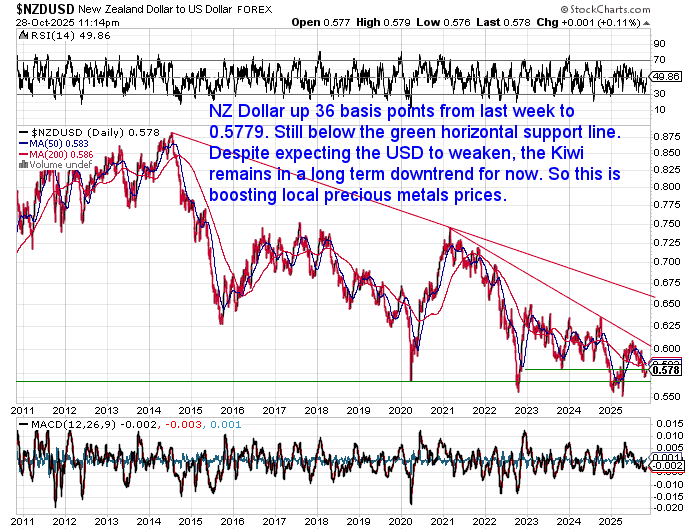Click the 0.015 label on MACD axis
The width and height of the screenshot is (700, 530).
click(x=670, y=423)
